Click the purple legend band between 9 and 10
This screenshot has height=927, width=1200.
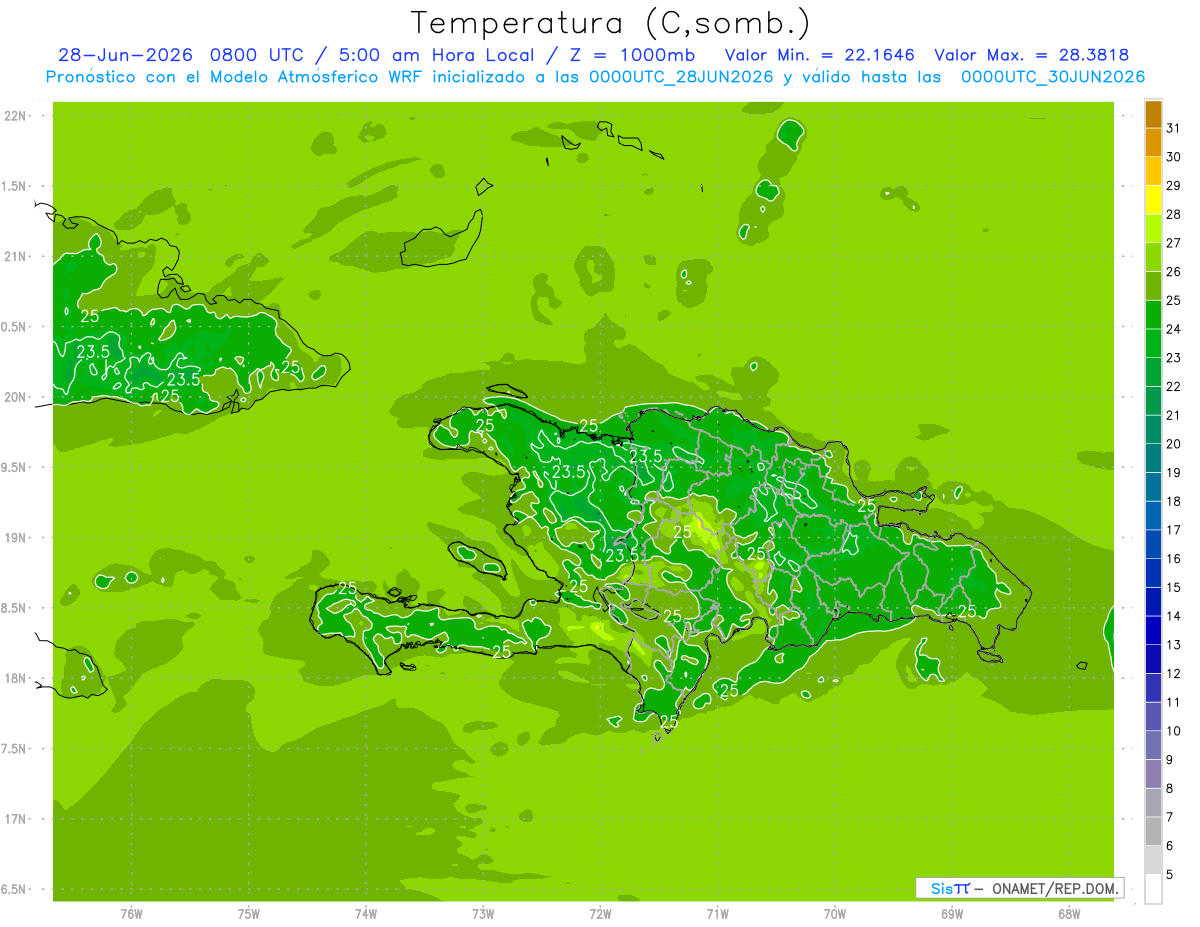[x=1153, y=745]
